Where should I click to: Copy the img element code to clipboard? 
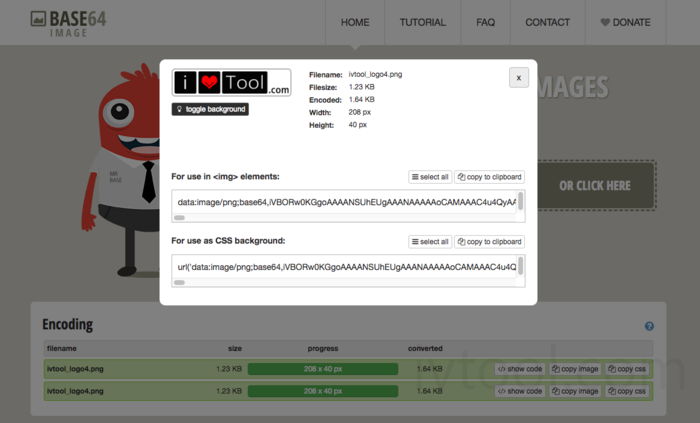(x=490, y=177)
